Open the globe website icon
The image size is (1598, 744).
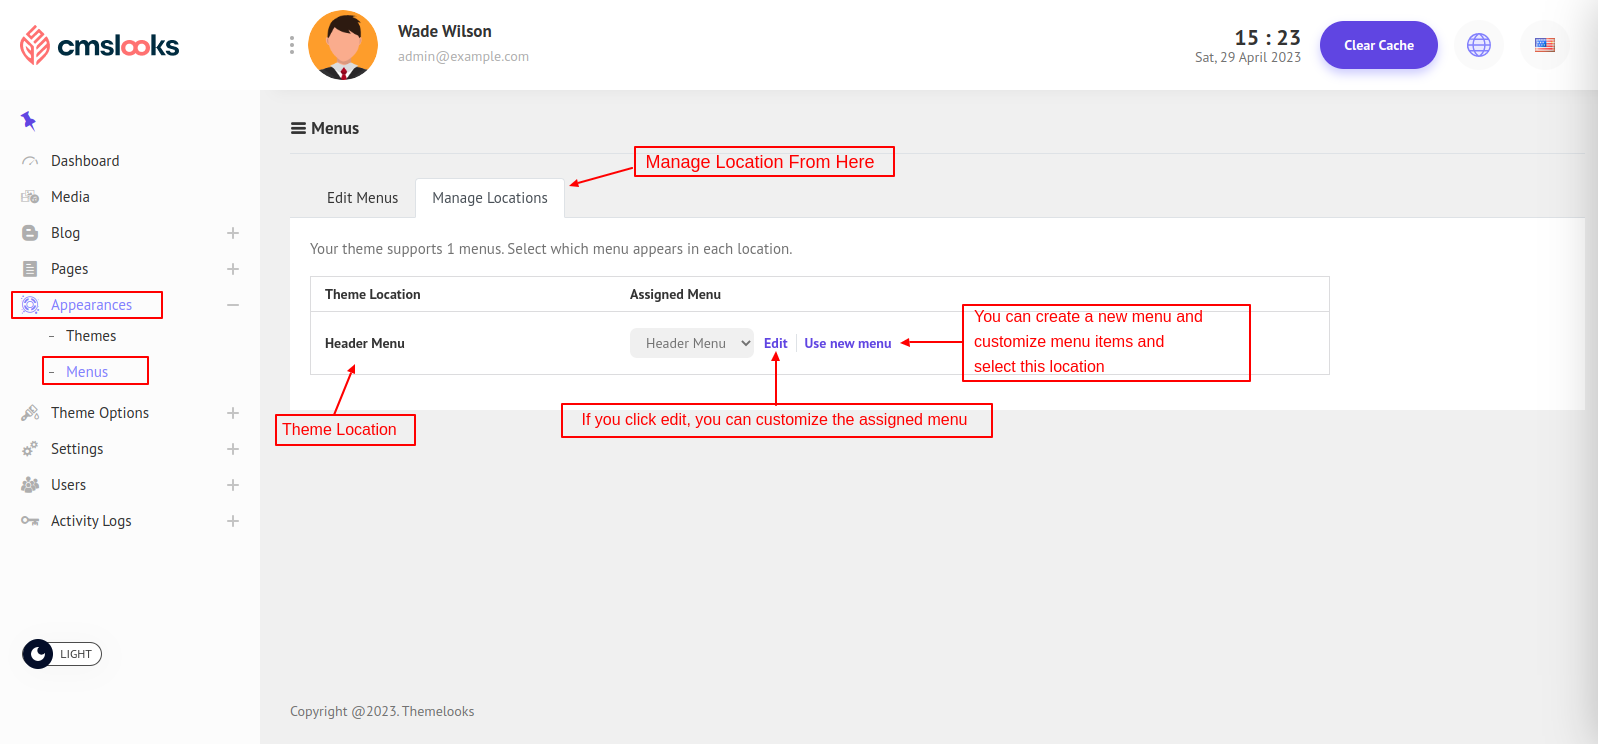1478,45
